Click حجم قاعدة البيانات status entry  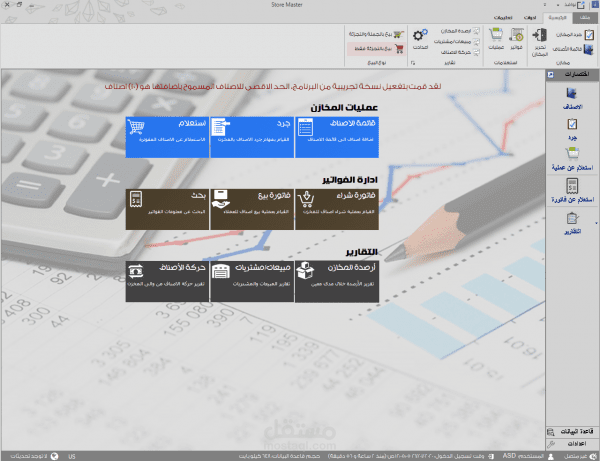pyautogui.click(x=279, y=456)
